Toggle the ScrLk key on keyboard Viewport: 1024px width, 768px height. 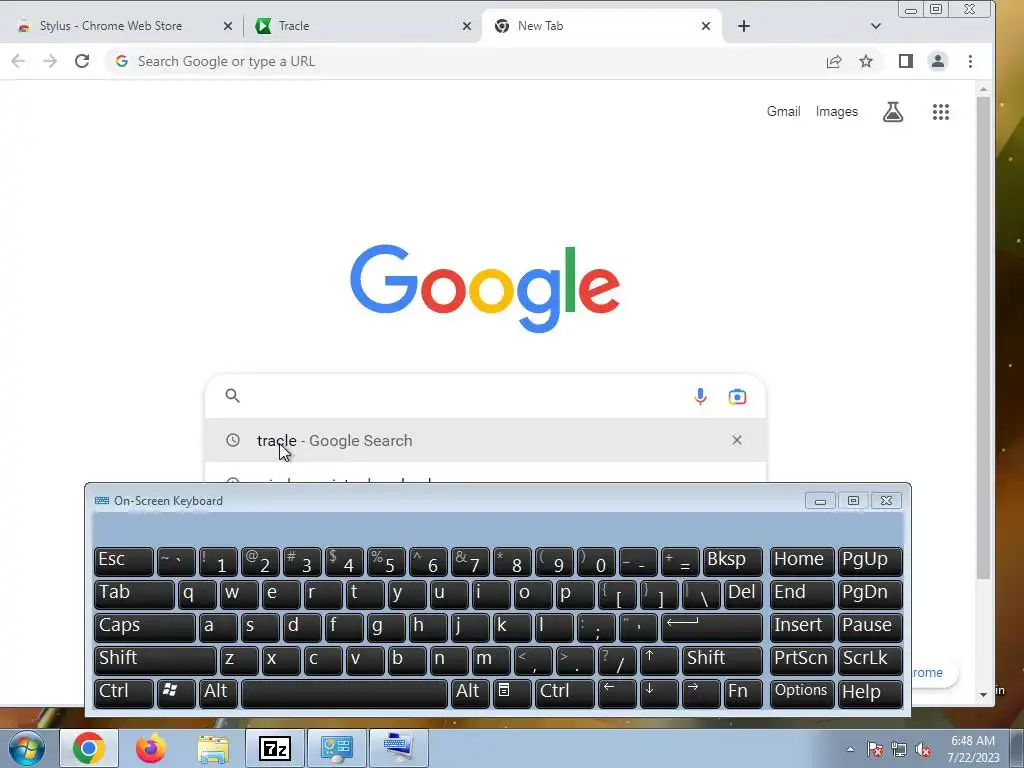[869, 660]
